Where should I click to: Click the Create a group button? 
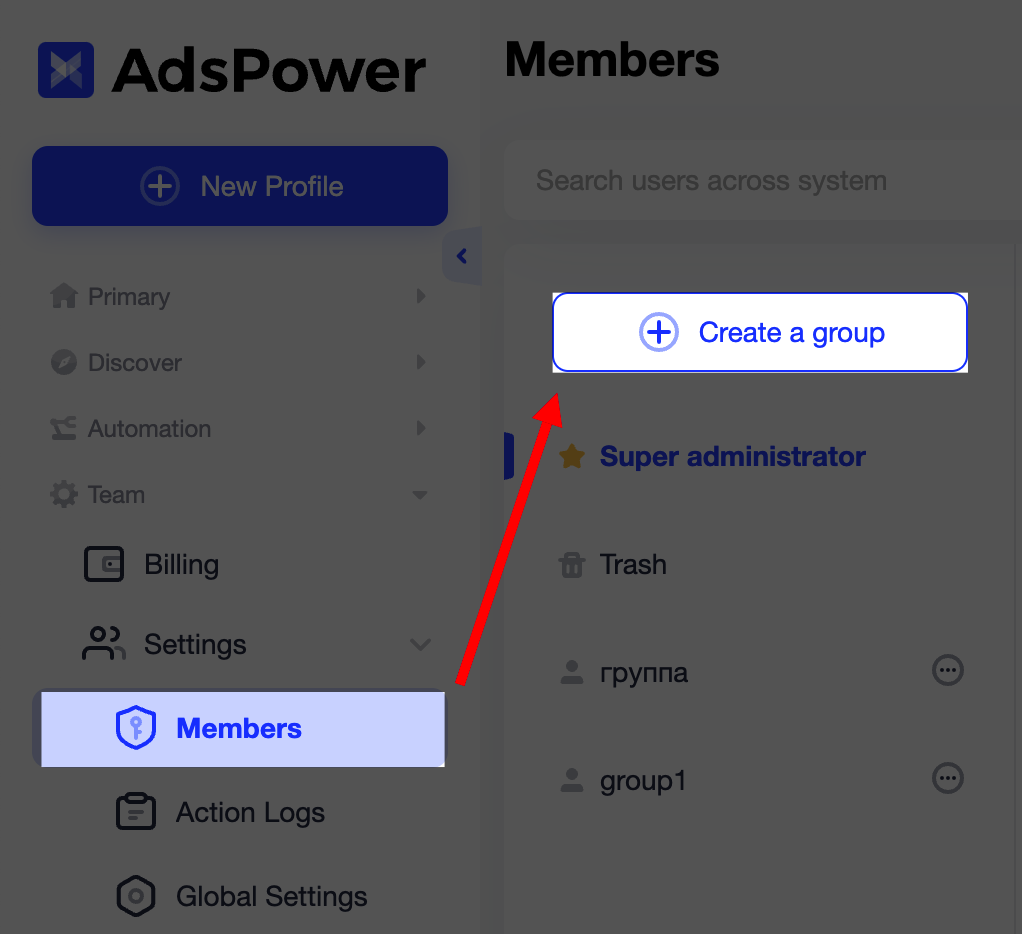click(x=759, y=332)
